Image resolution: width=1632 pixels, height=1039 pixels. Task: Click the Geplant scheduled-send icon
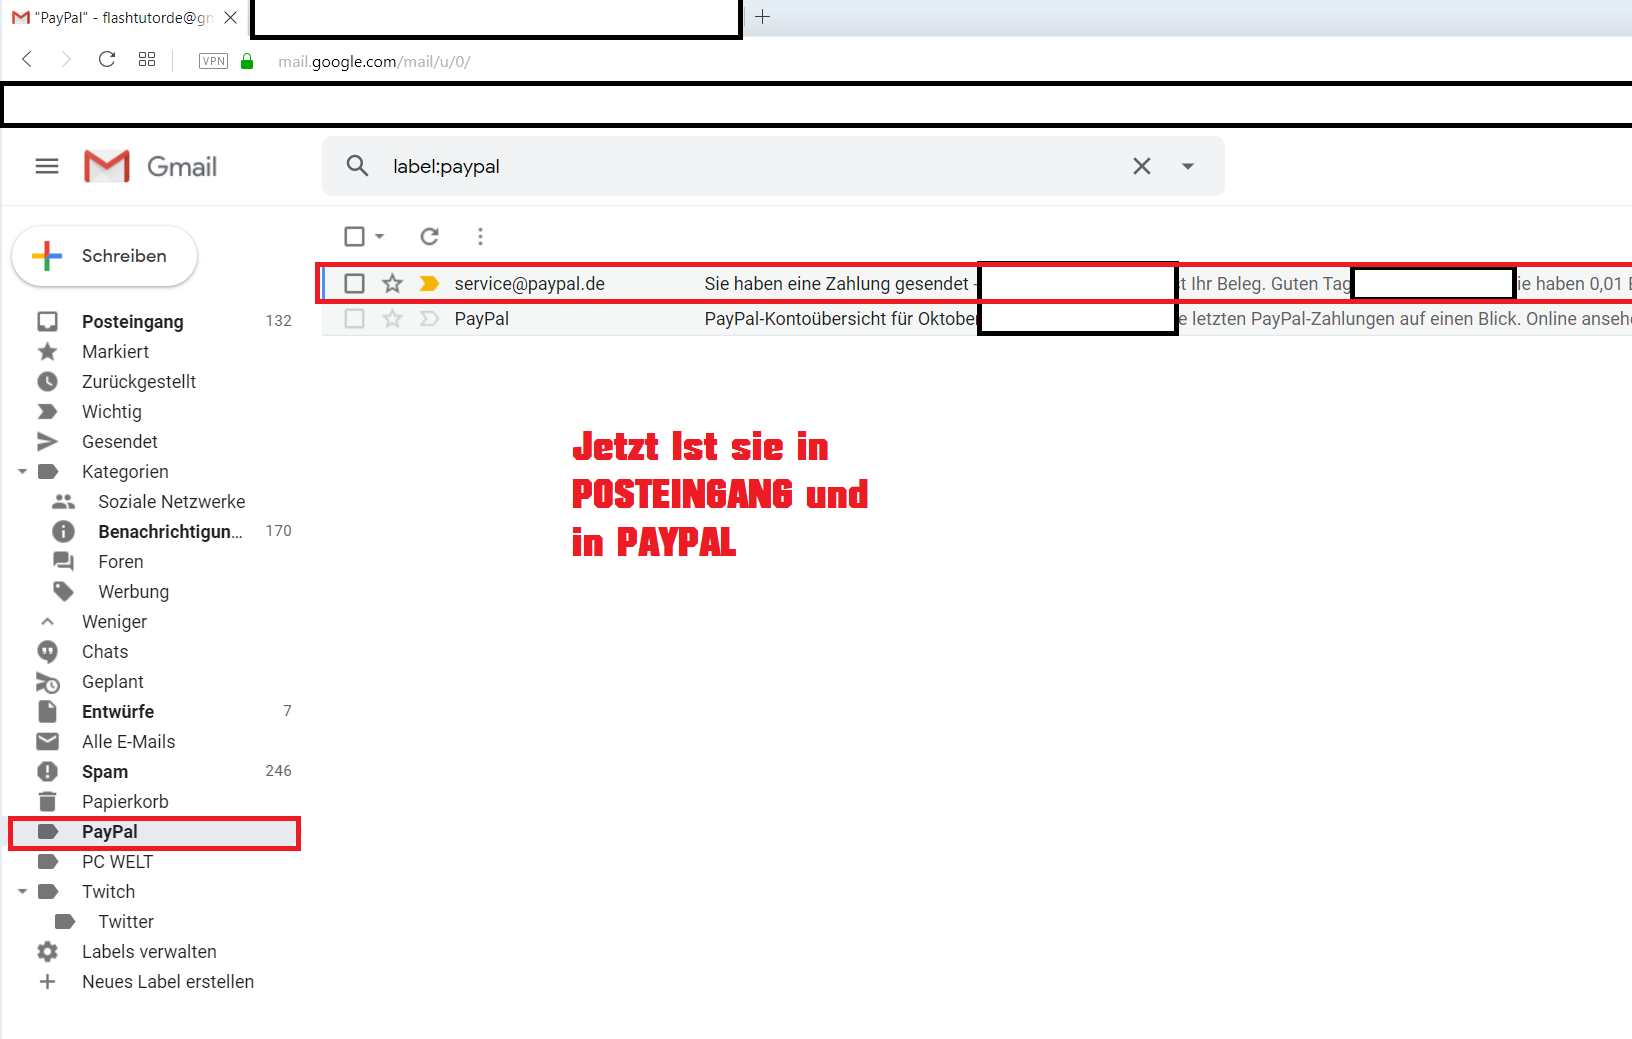47,682
